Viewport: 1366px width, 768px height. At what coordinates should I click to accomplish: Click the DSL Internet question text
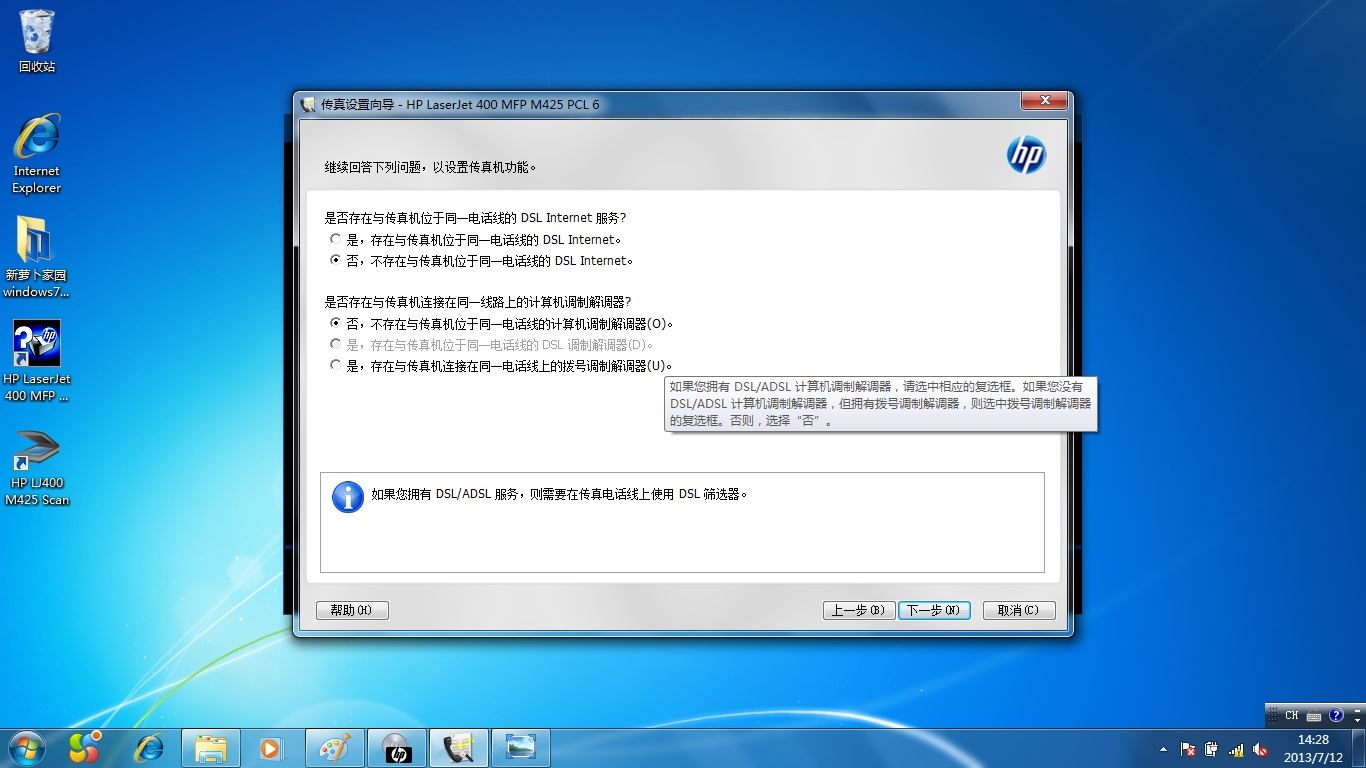click(x=475, y=218)
